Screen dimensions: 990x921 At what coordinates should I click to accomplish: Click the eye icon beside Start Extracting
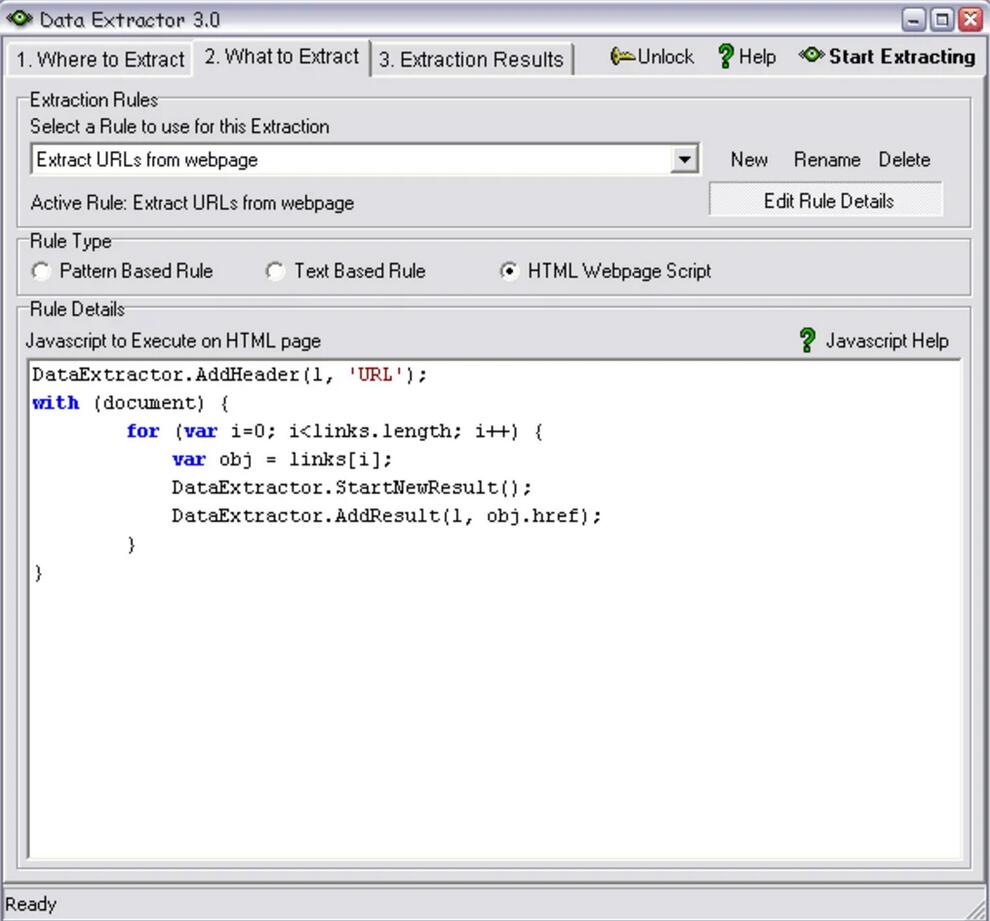pos(811,56)
